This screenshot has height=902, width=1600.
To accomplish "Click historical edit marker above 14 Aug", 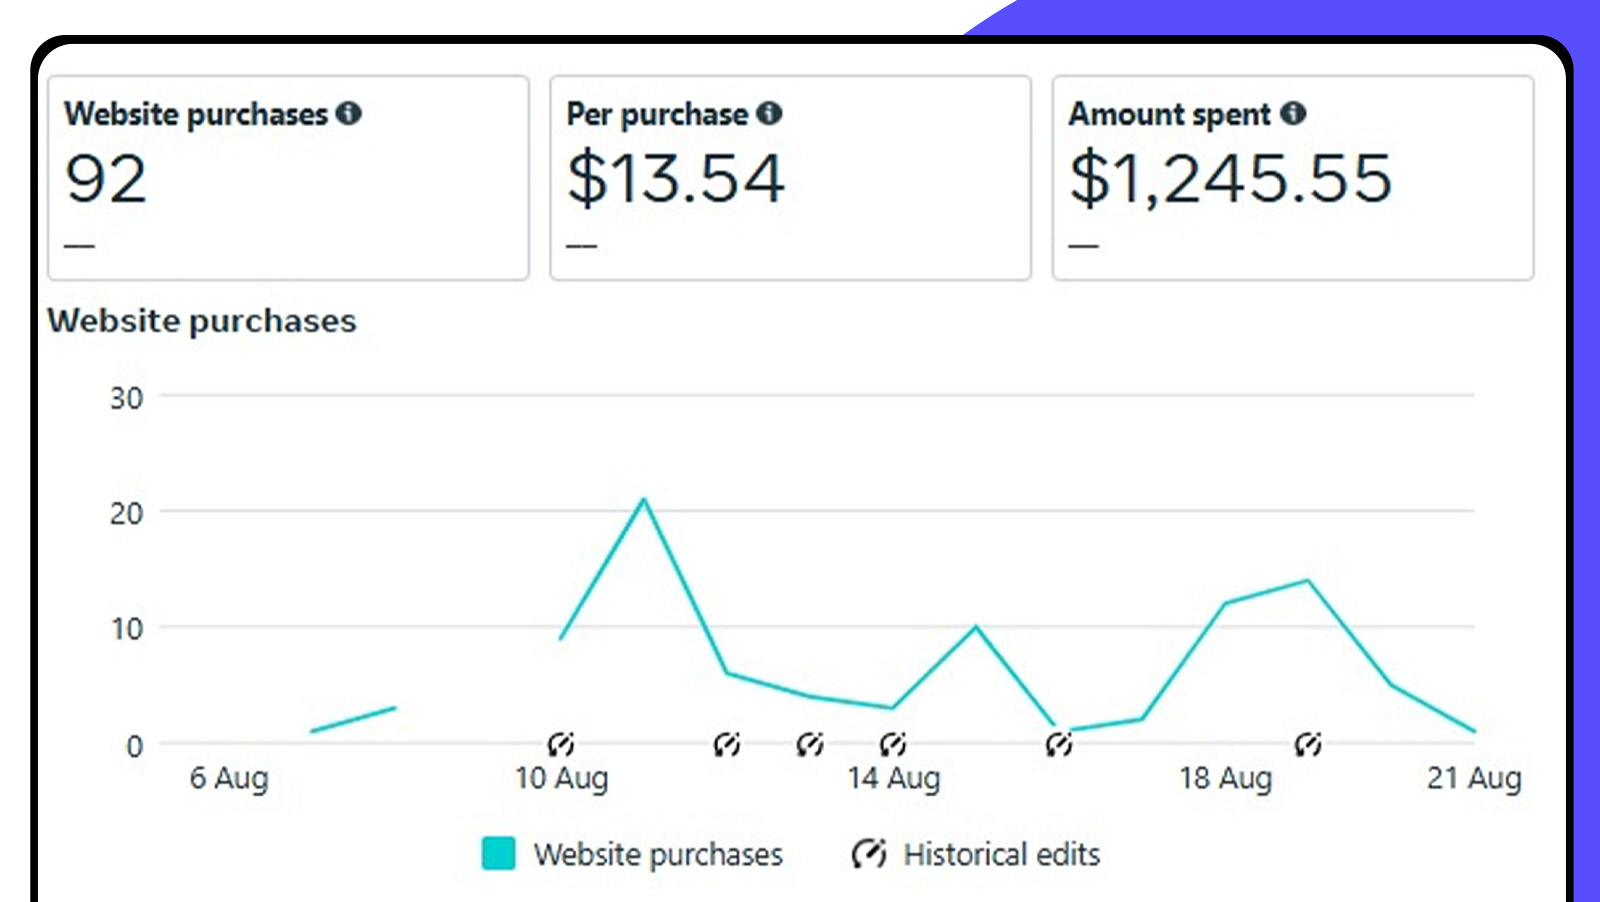I will (x=893, y=744).
